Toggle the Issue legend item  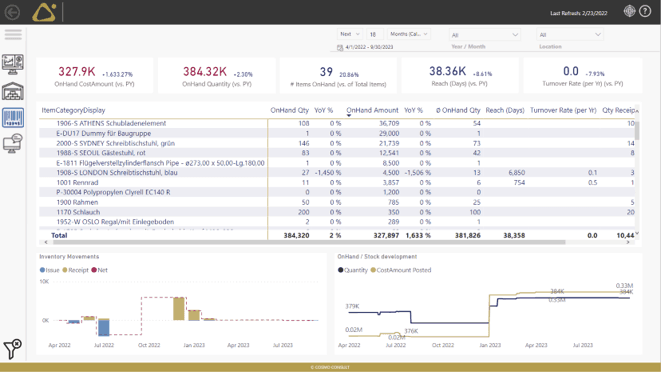click(50, 270)
